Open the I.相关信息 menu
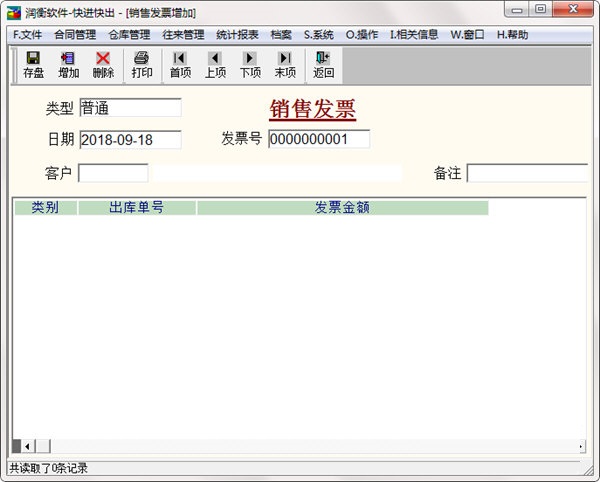 click(414, 35)
